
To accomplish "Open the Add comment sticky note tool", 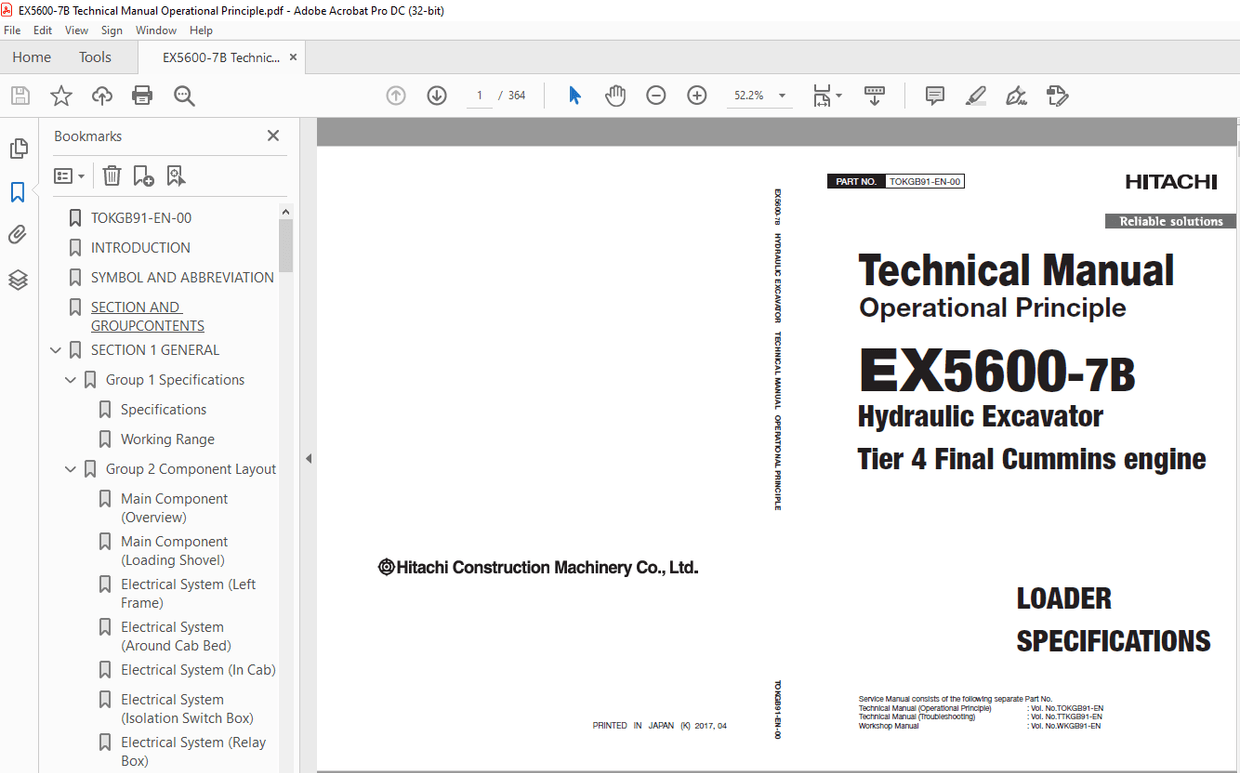I will pos(935,96).
